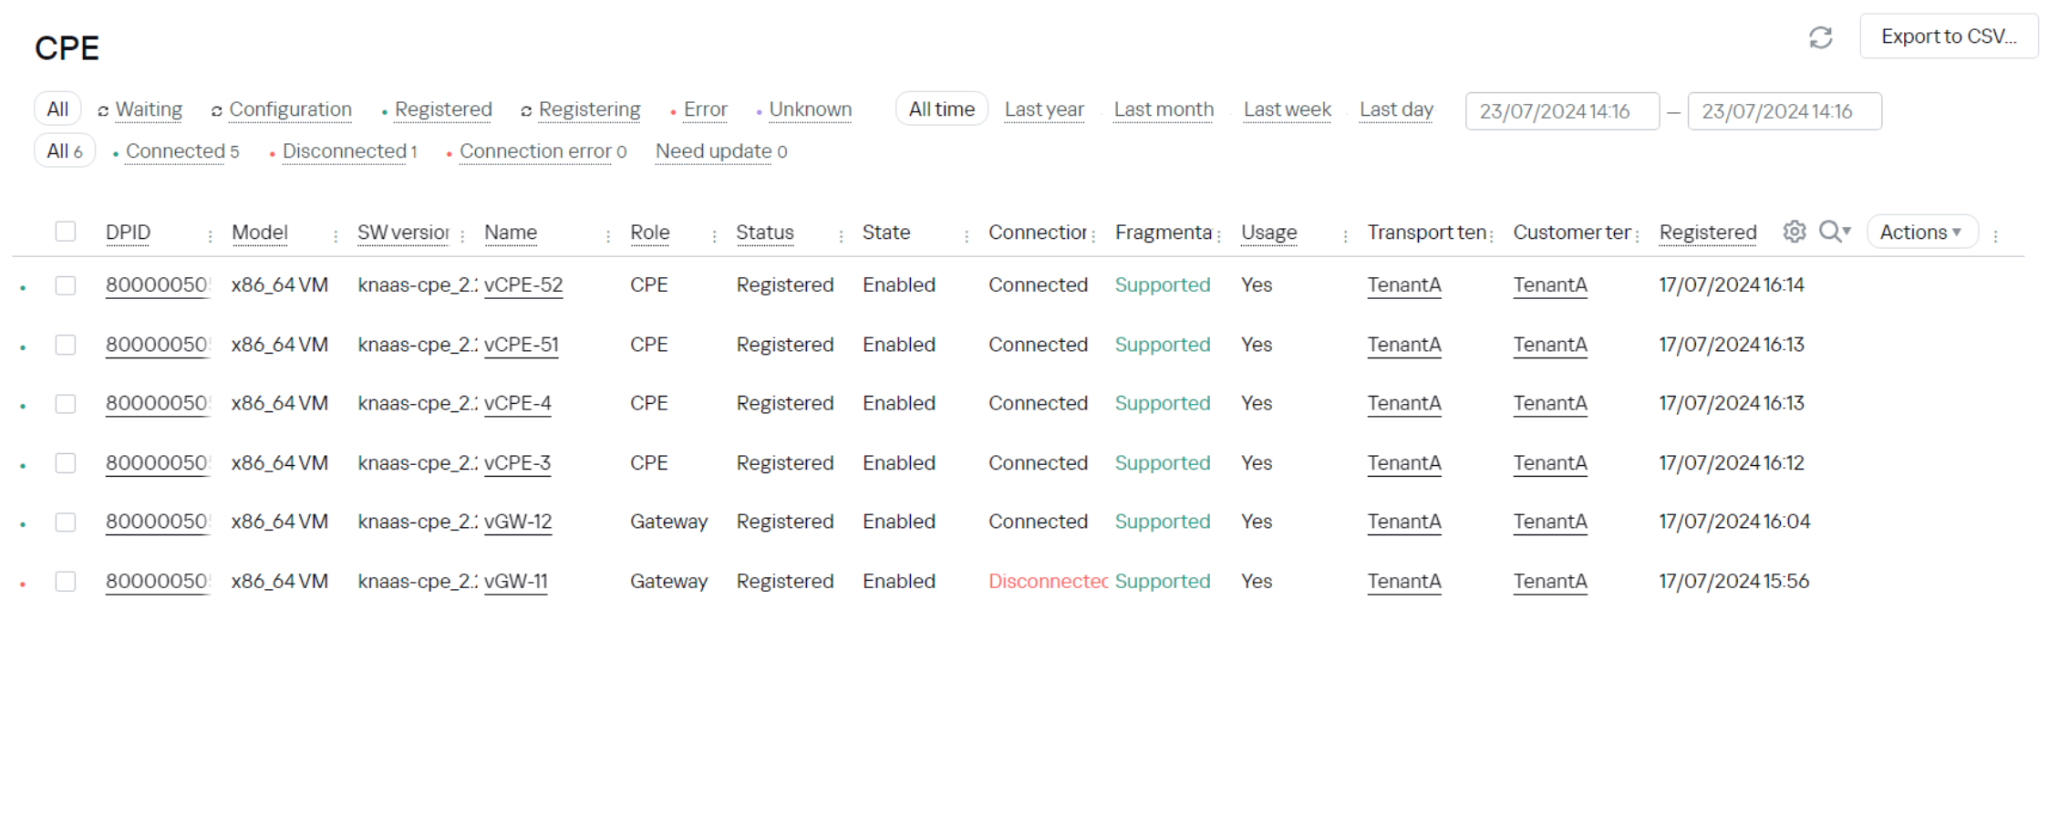Open Usage column options menu
Screen dimensions: 2048x822
[1345, 236]
